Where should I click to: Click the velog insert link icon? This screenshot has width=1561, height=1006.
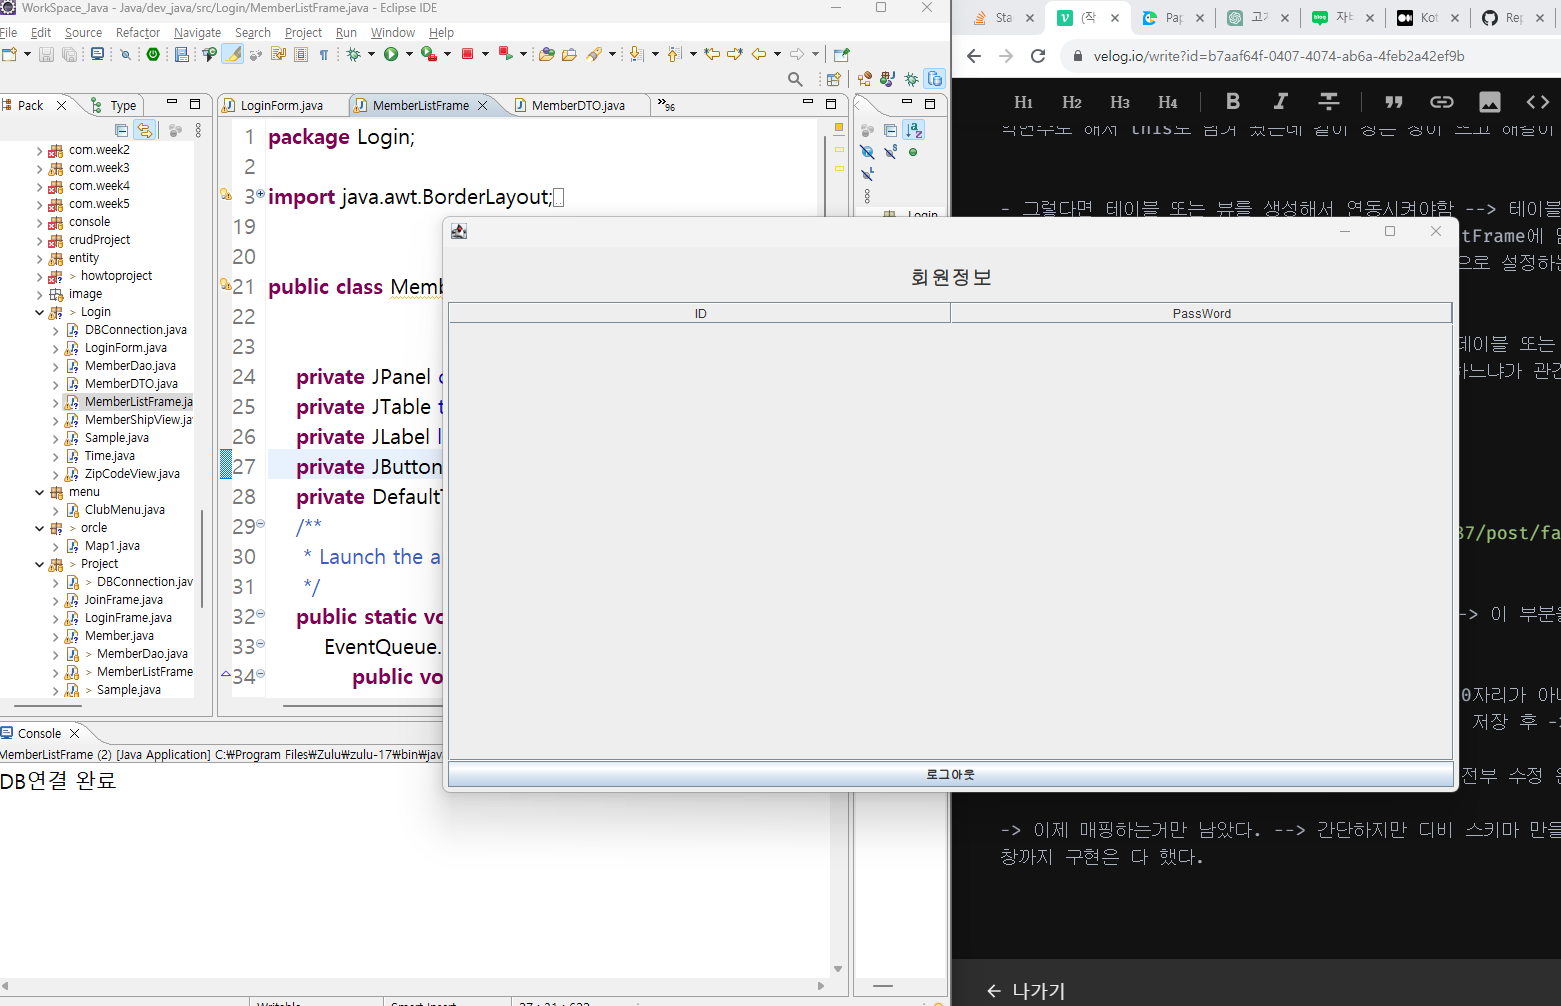pos(1442,101)
